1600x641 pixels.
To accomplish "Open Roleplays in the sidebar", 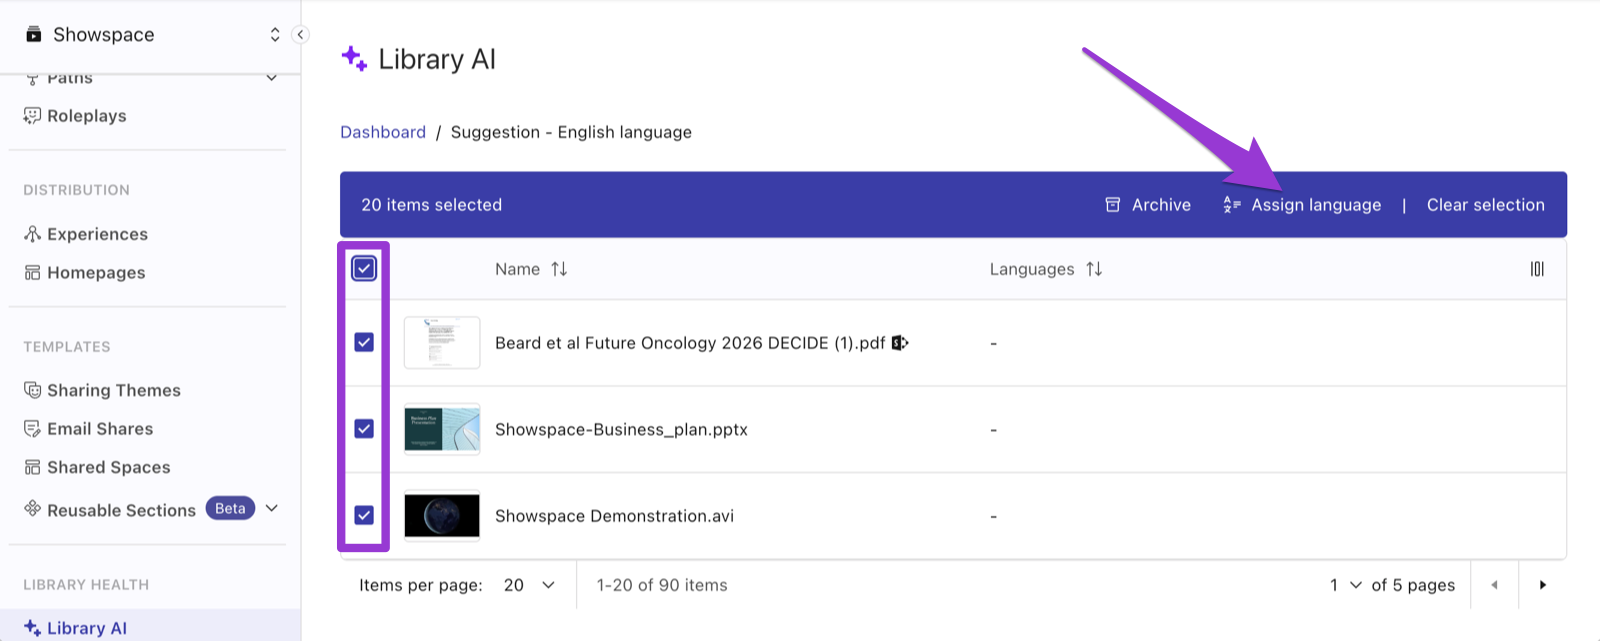I will 87,116.
